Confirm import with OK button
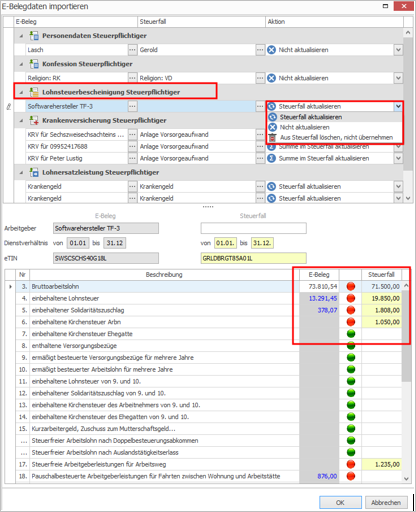 pos(340,502)
